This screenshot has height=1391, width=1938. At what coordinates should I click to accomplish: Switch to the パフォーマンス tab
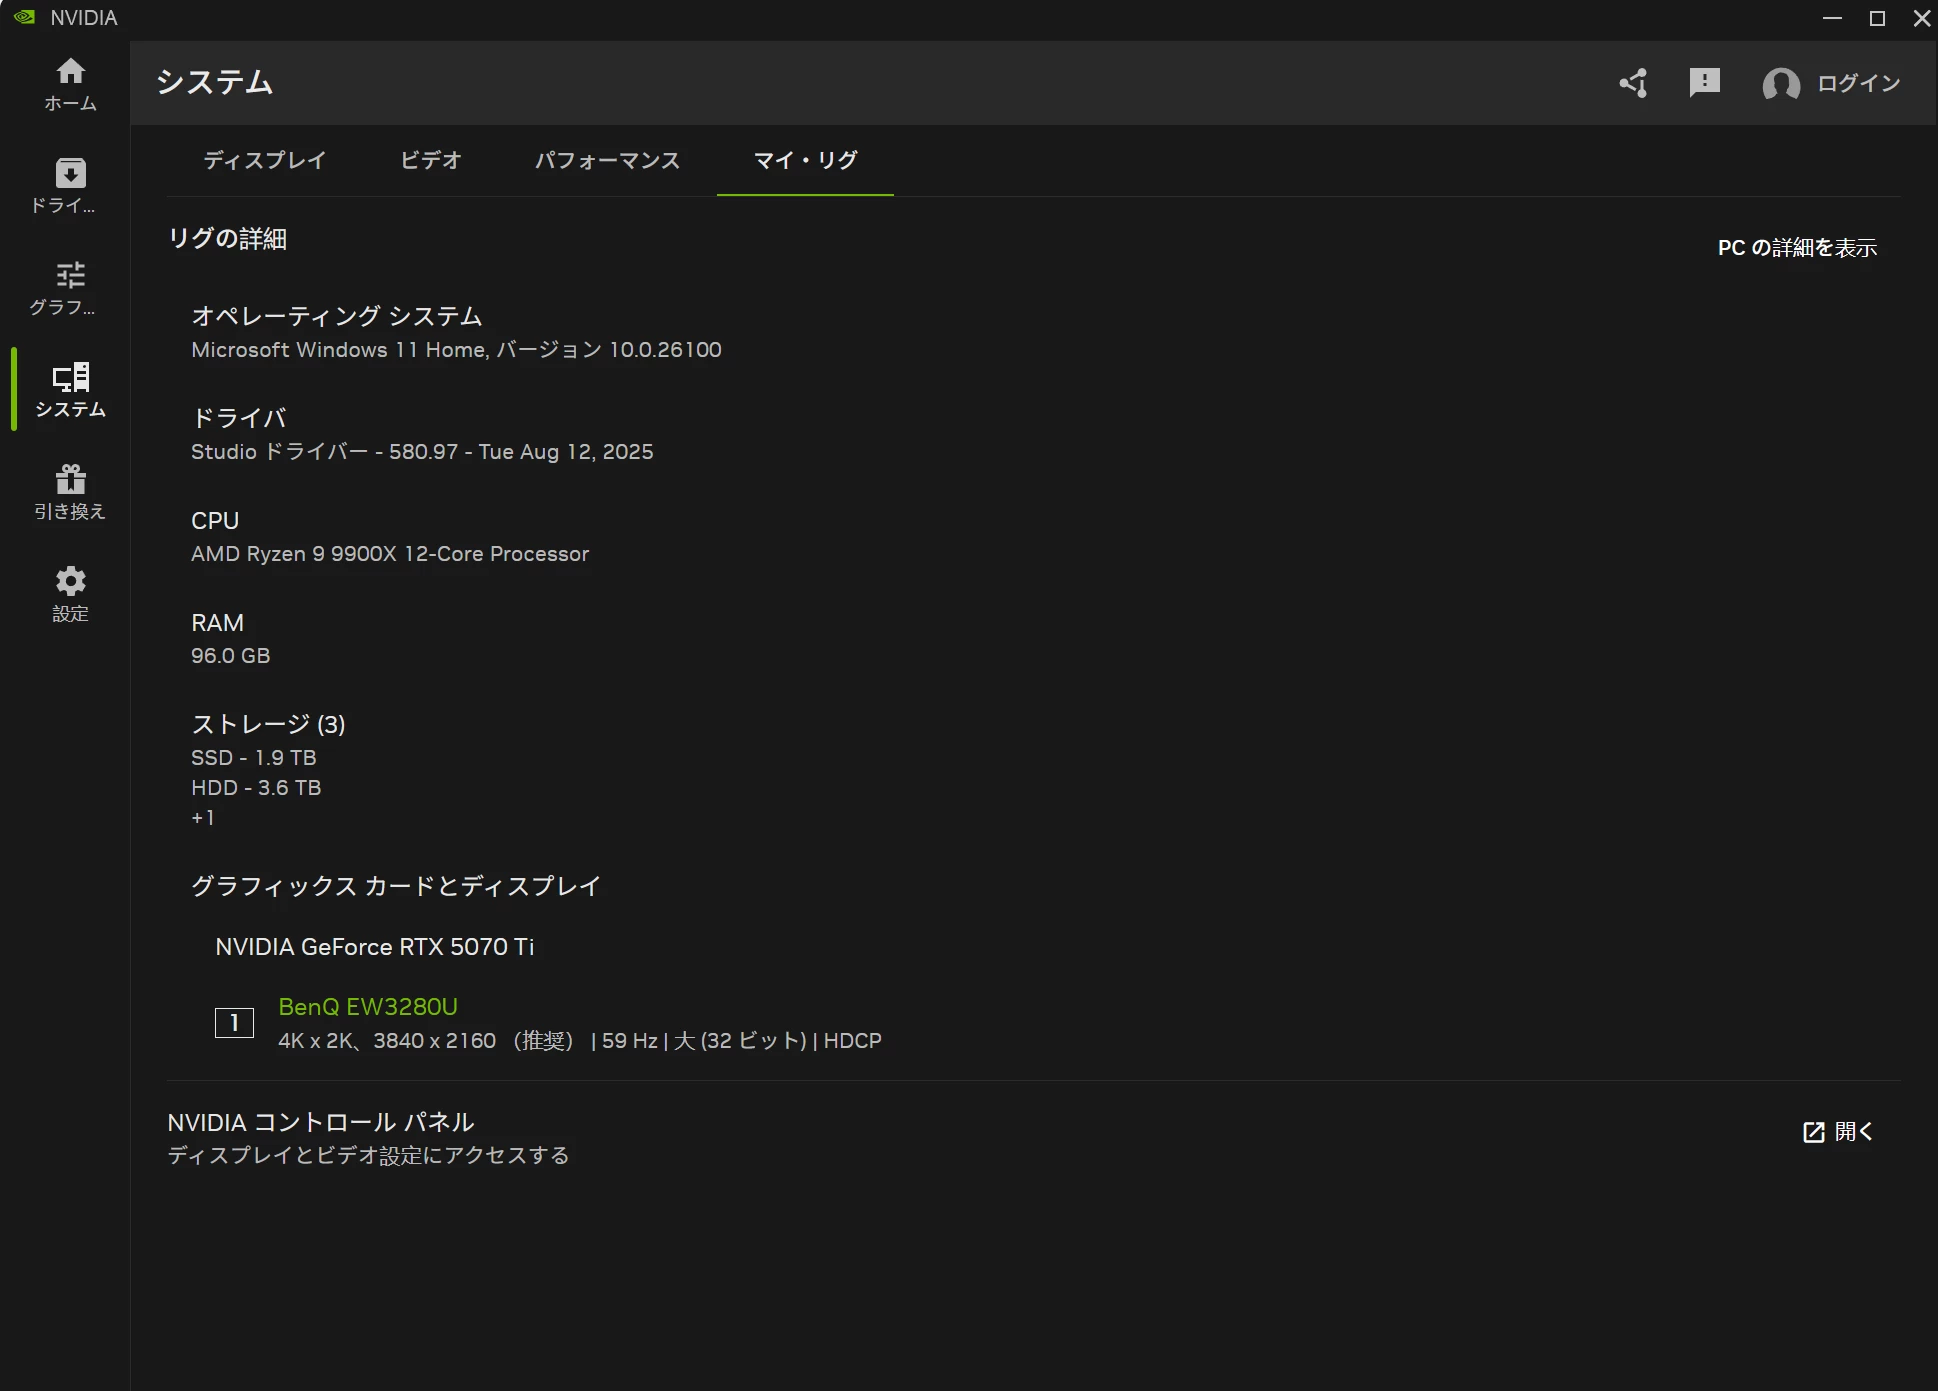(607, 161)
